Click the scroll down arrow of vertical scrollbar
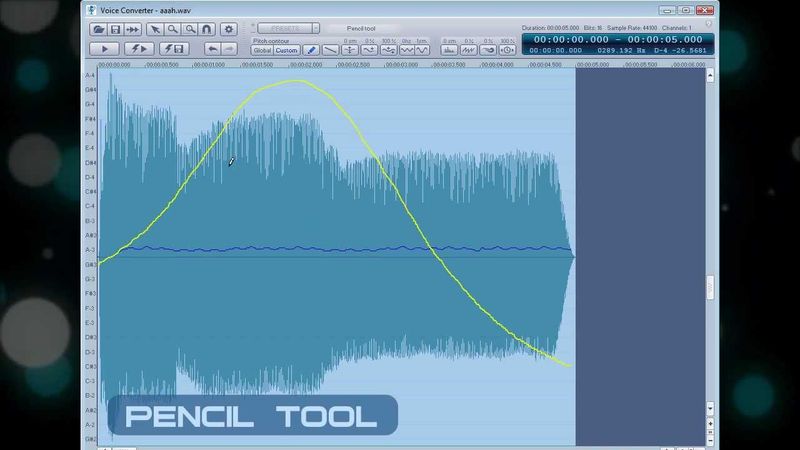800x450 pixels. coord(710,409)
